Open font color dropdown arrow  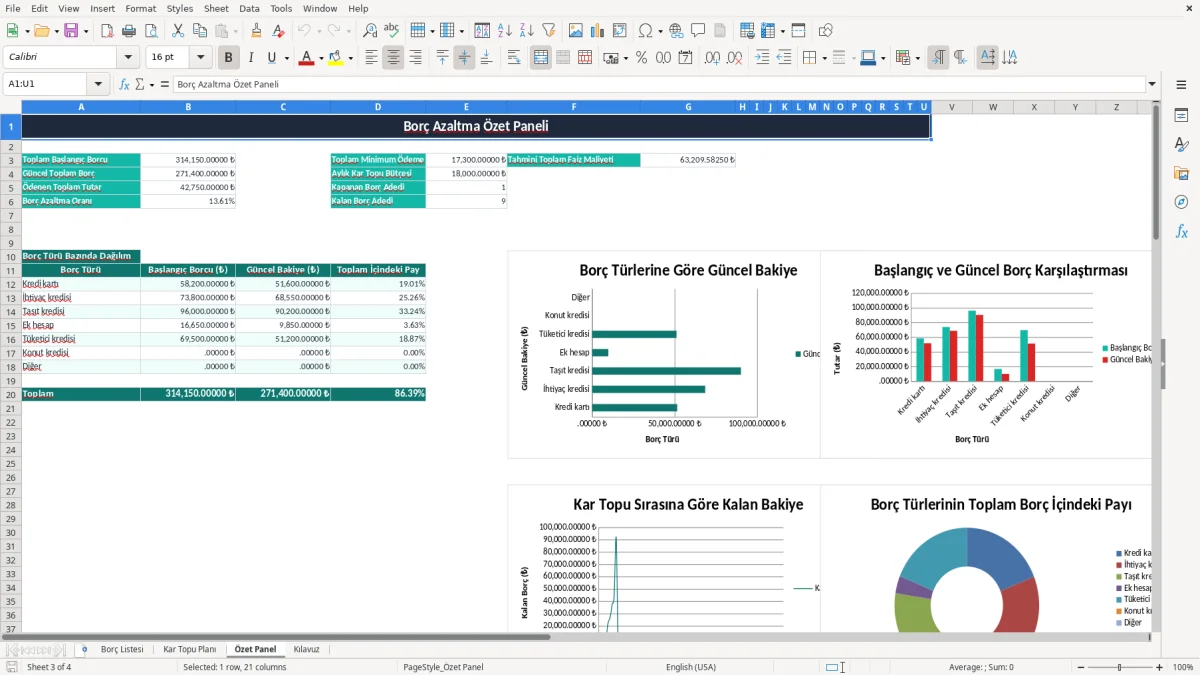pos(320,58)
